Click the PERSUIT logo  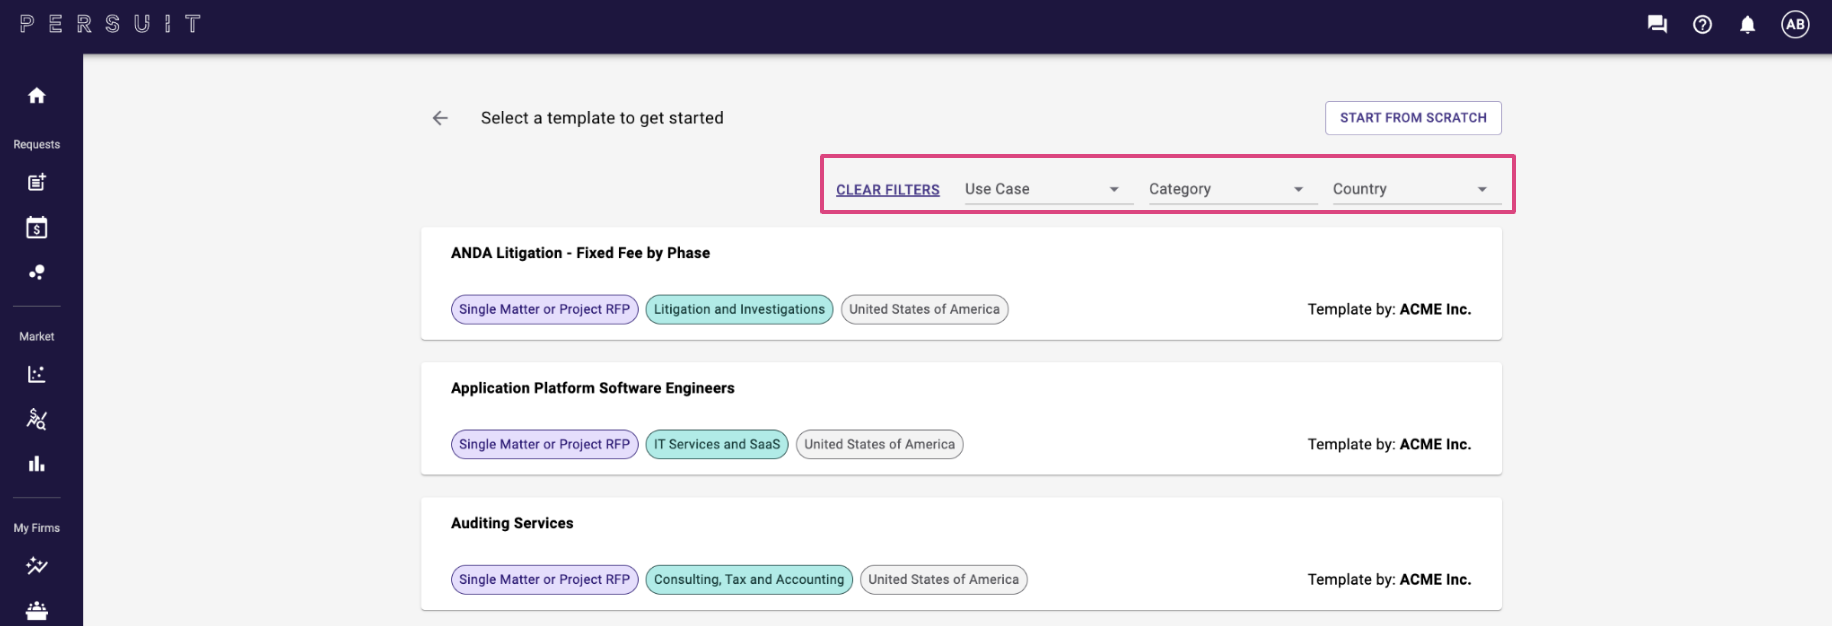[110, 24]
